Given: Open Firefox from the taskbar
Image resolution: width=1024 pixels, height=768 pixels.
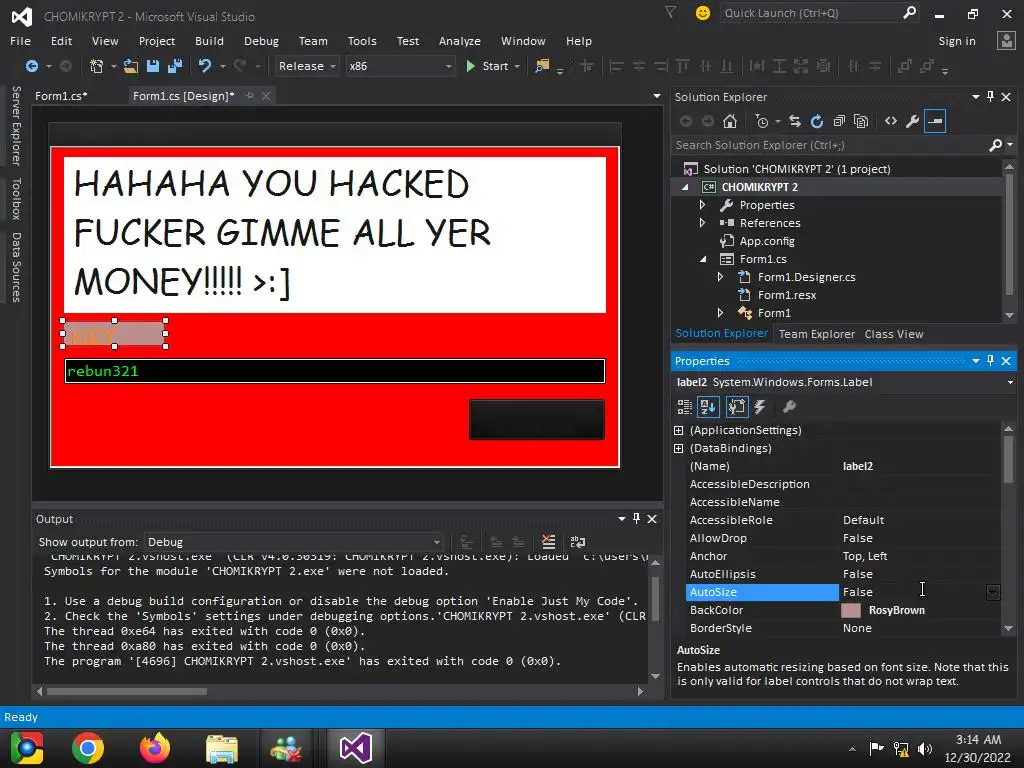Looking at the screenshot, I should 155,748.
